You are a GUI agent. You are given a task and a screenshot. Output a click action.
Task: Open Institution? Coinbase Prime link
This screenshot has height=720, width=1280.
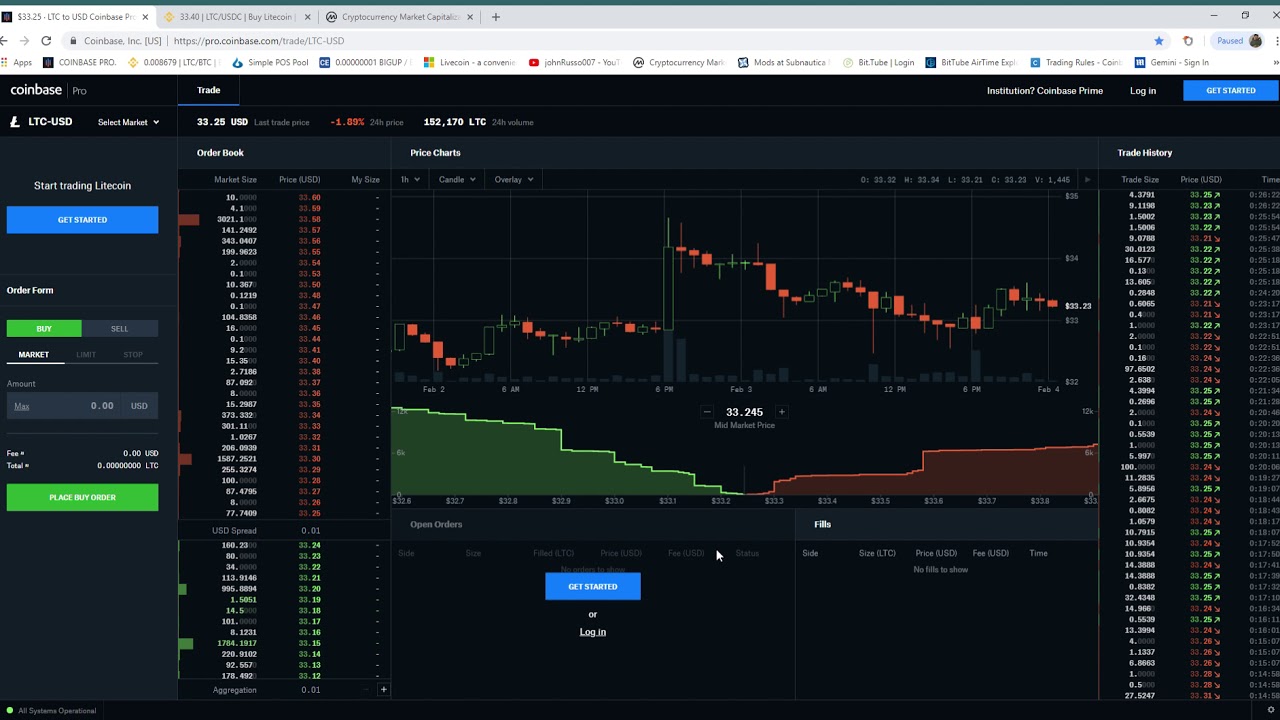pos(1045,91)
